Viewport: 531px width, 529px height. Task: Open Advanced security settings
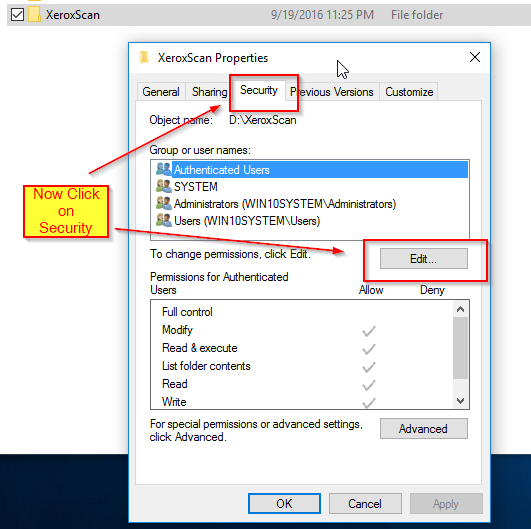coord(424,429)
